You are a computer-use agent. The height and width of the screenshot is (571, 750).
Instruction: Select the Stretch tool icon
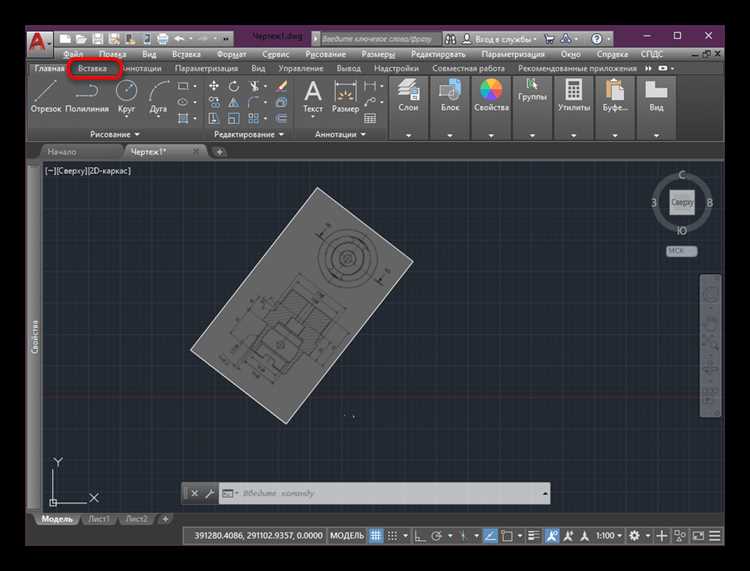(214, 118)
